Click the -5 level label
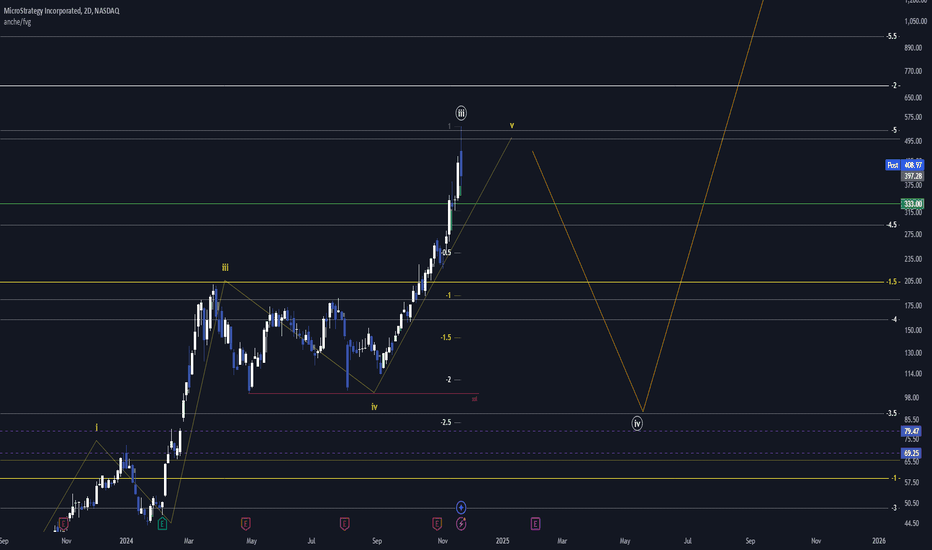The image size is (932, 550). pyautogui.click(x=894, y=130)
